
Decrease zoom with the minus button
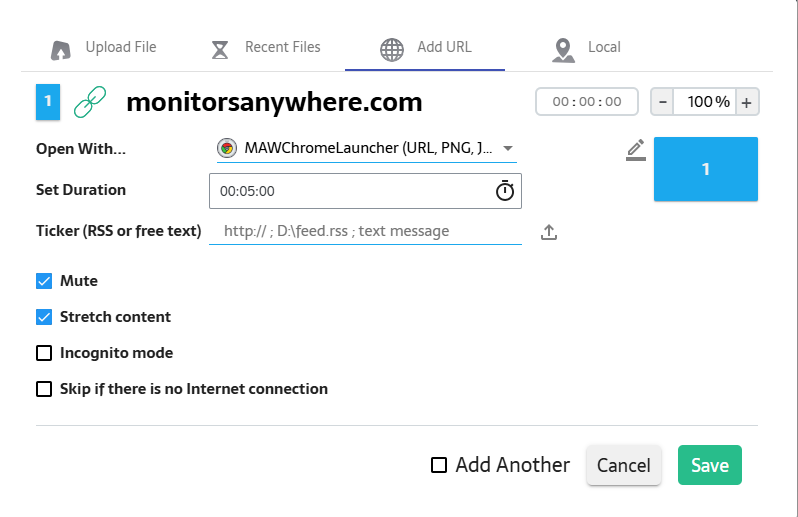663,102
